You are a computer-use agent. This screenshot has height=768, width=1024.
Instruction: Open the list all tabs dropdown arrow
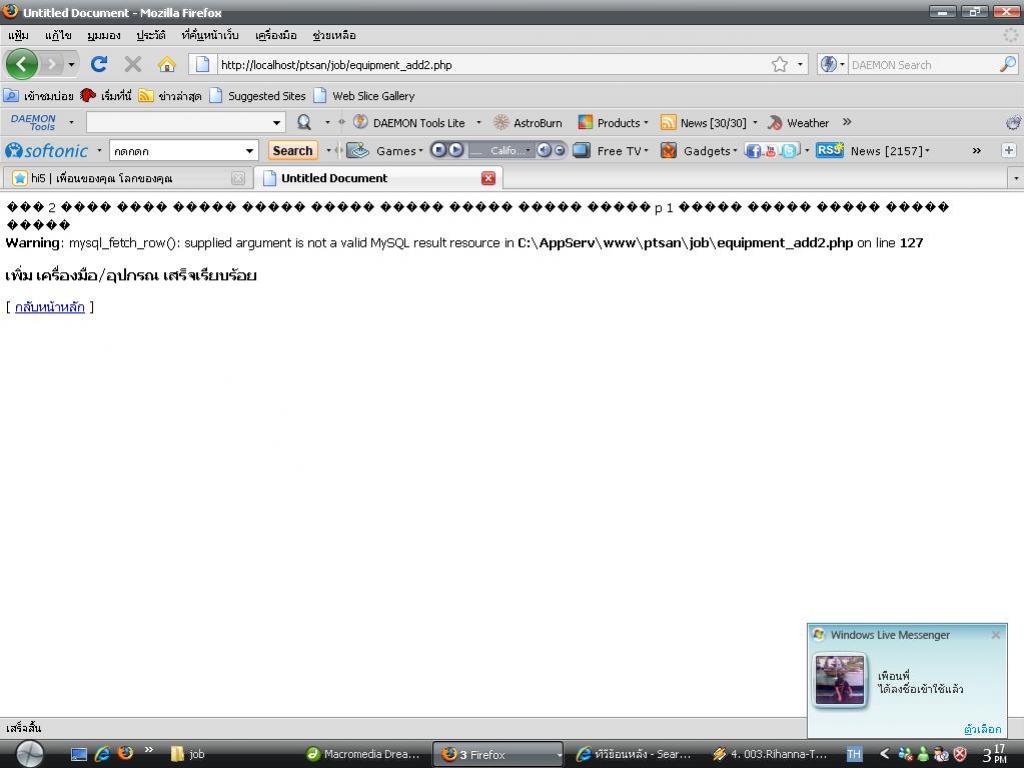(x=1016, y=178)
